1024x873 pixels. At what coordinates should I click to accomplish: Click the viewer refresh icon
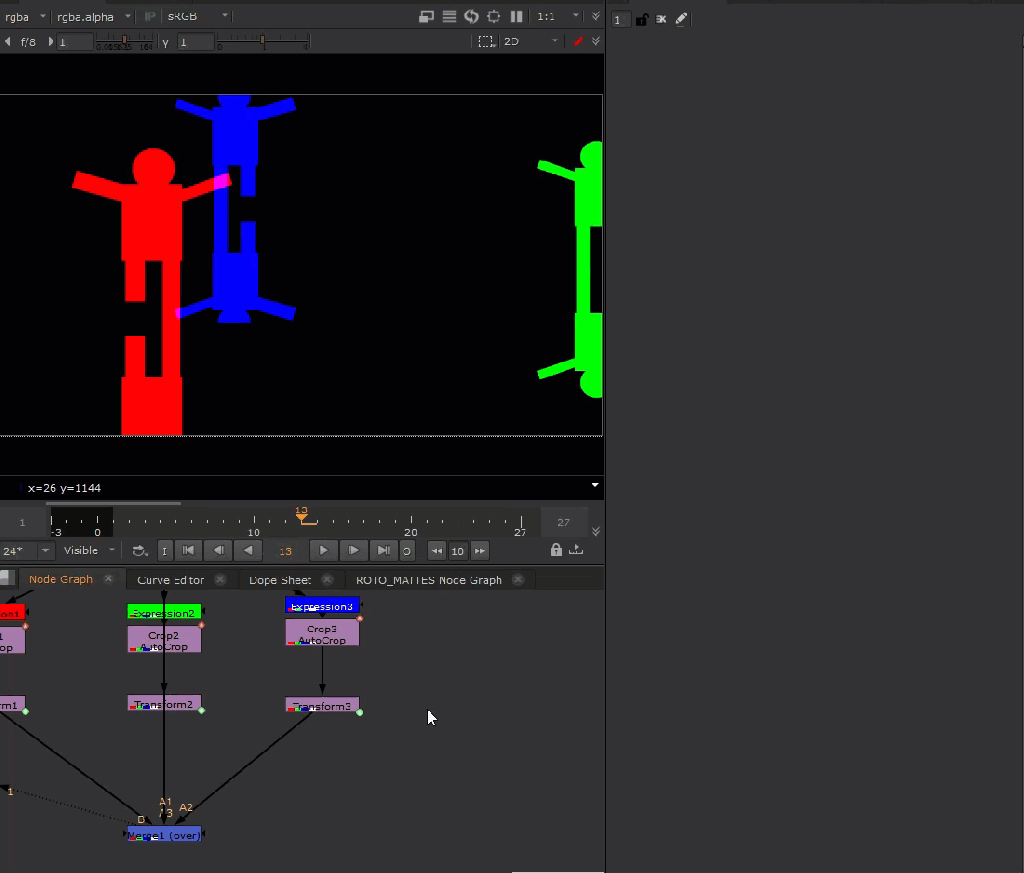472,17
